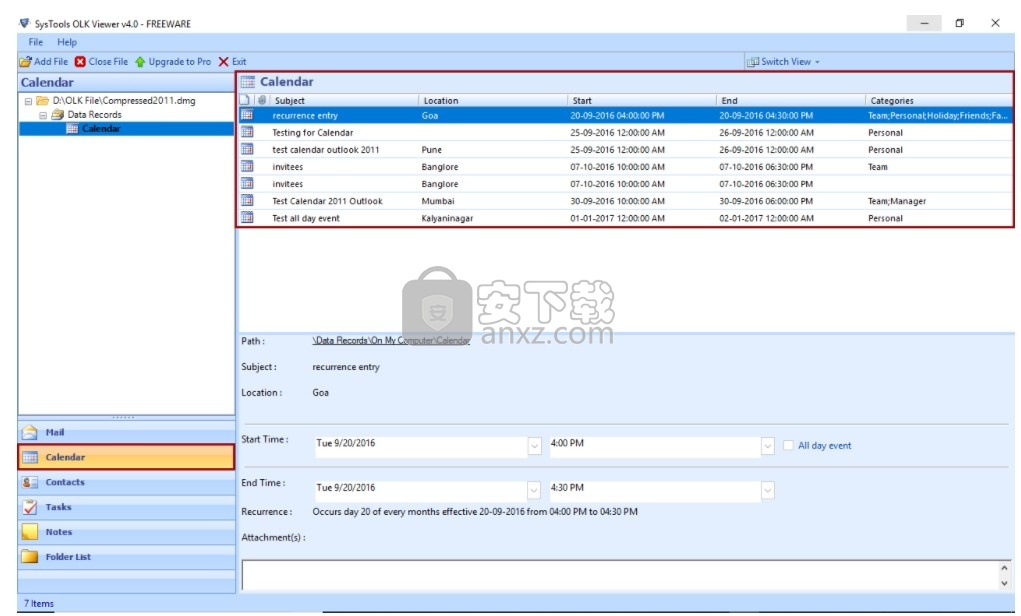This screenshot has height=616, width=1021.
Task: Click calendar icon of 'Test all day event' row
Action: pyautogui.click(x=247, y=217)
